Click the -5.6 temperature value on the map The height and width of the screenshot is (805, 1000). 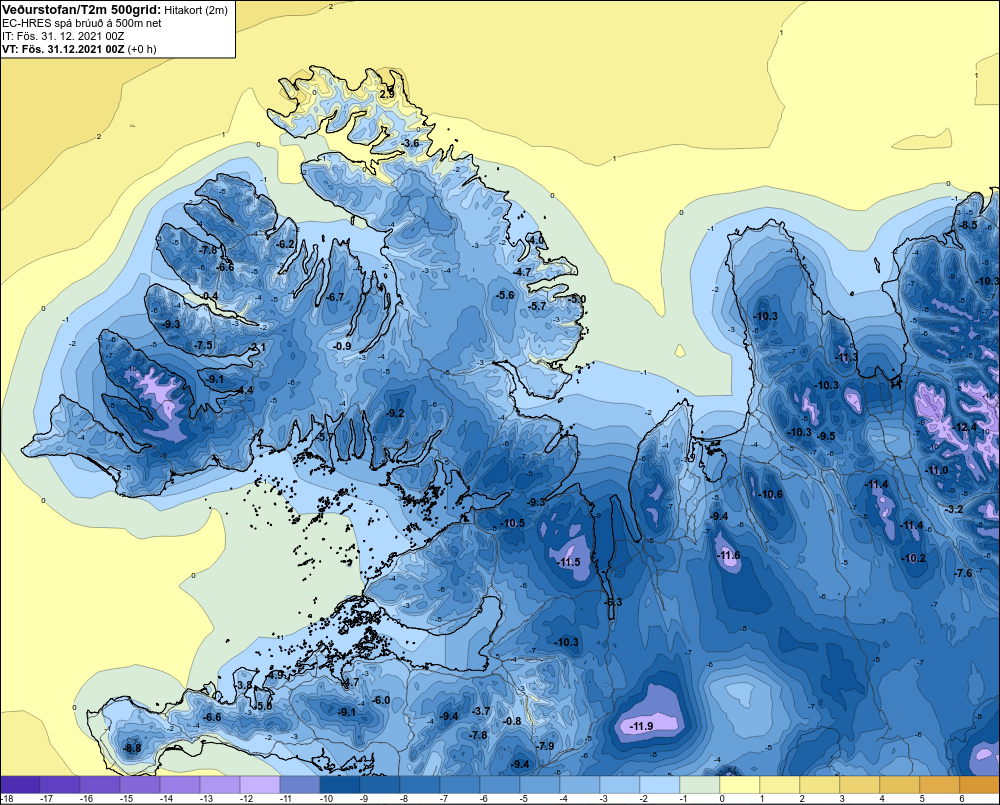(506, 295)
